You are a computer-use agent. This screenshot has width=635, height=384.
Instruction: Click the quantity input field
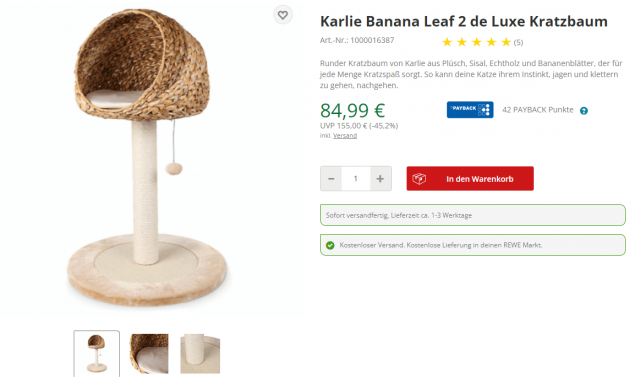pos(356,179)
